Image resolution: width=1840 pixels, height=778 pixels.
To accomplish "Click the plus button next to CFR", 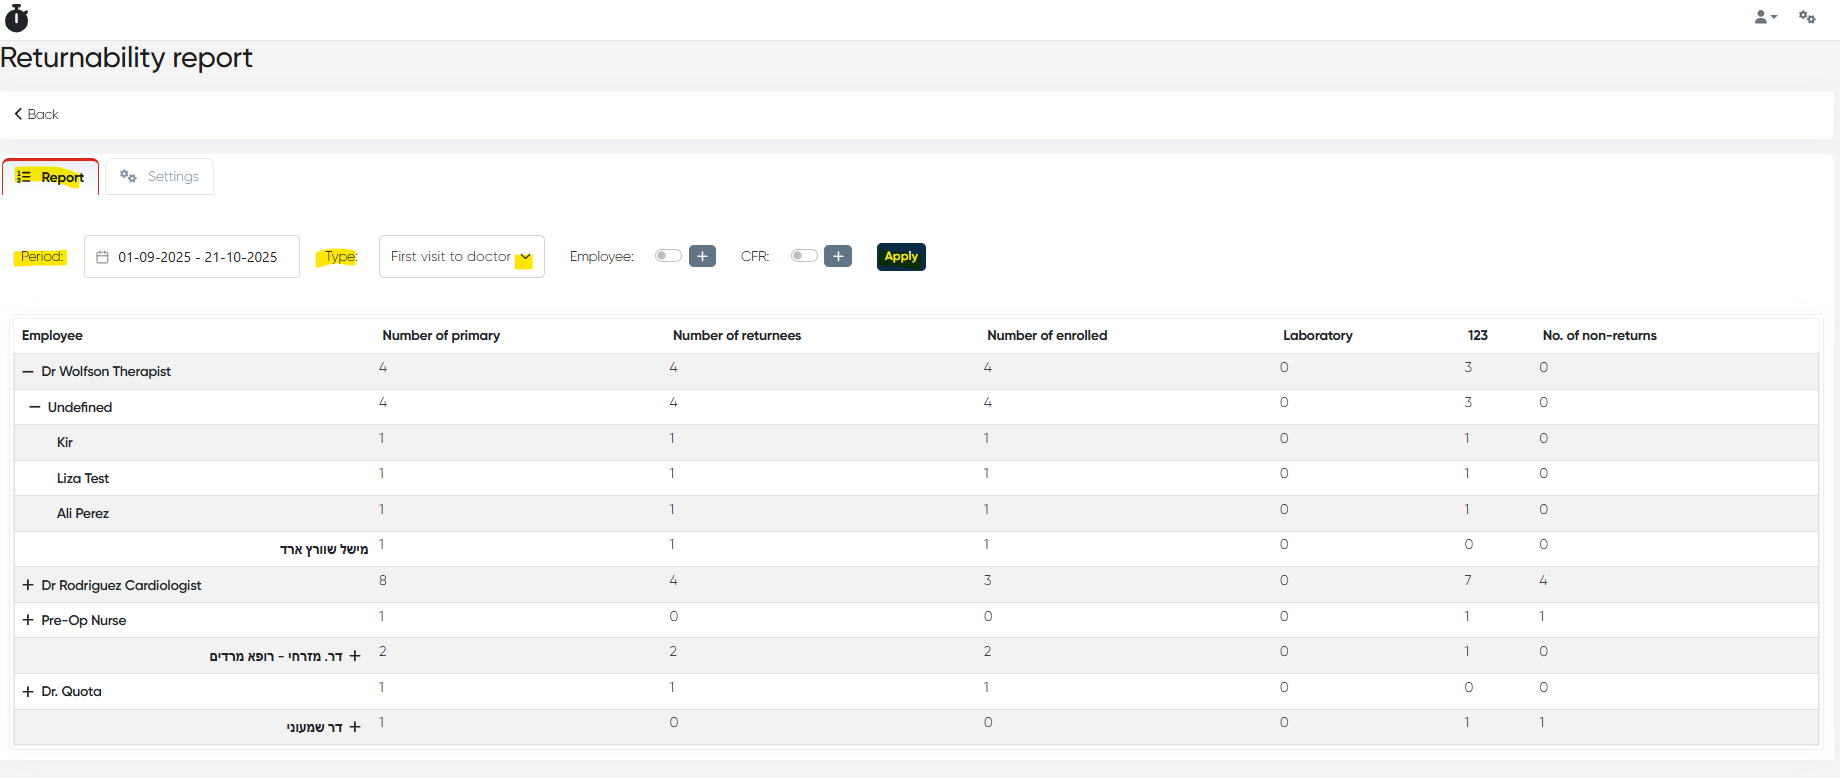I will pos(838,257).
